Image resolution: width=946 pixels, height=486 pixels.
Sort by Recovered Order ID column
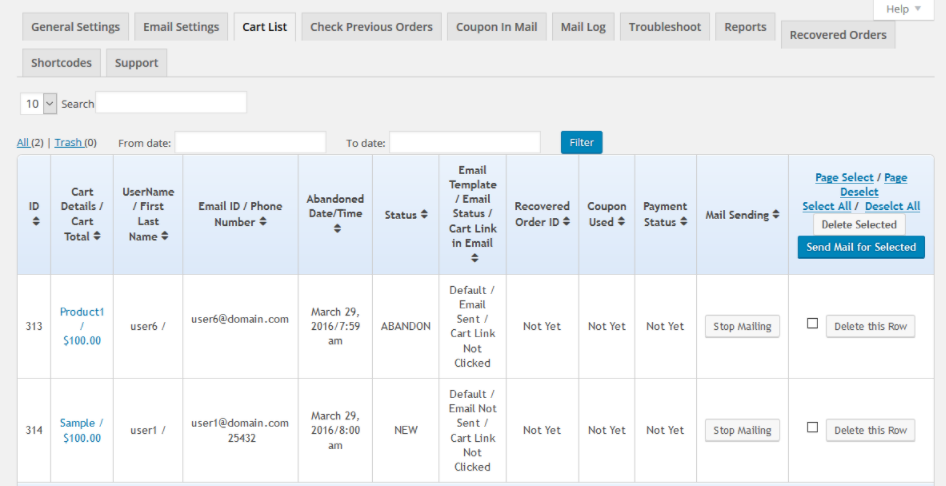pyautogui.click(x=566, y=222)
